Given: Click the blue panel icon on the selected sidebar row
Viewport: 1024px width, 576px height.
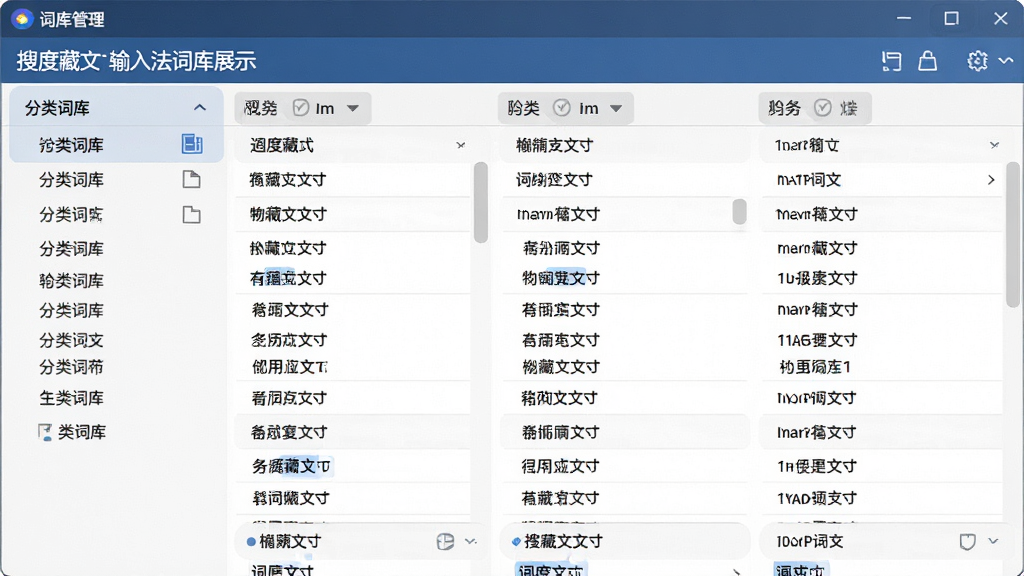Looking at the screenshot, I should click(191, 144).
